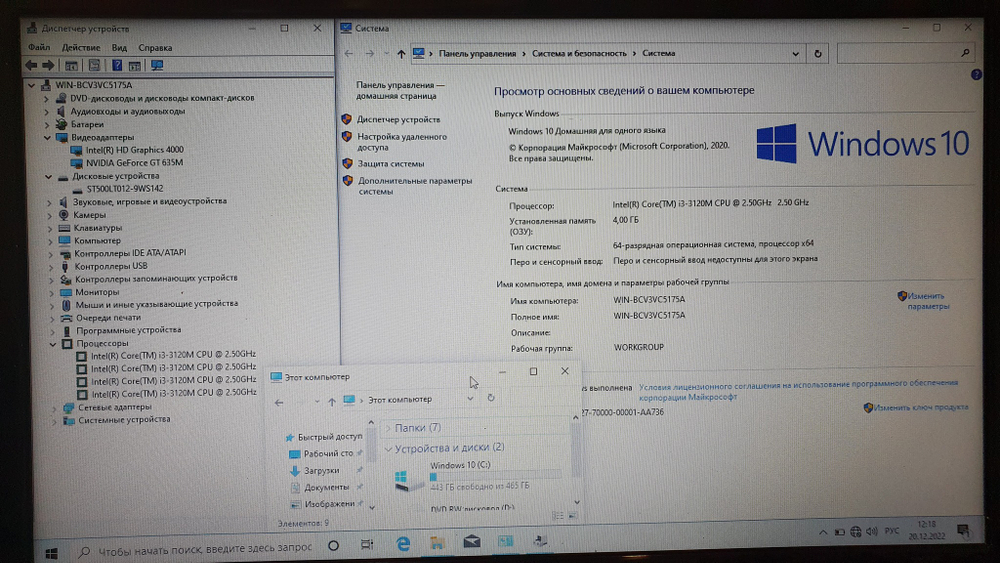The image size is (1000, 563).
Task: Select Очереди печати item
Action: click(108, 318)
